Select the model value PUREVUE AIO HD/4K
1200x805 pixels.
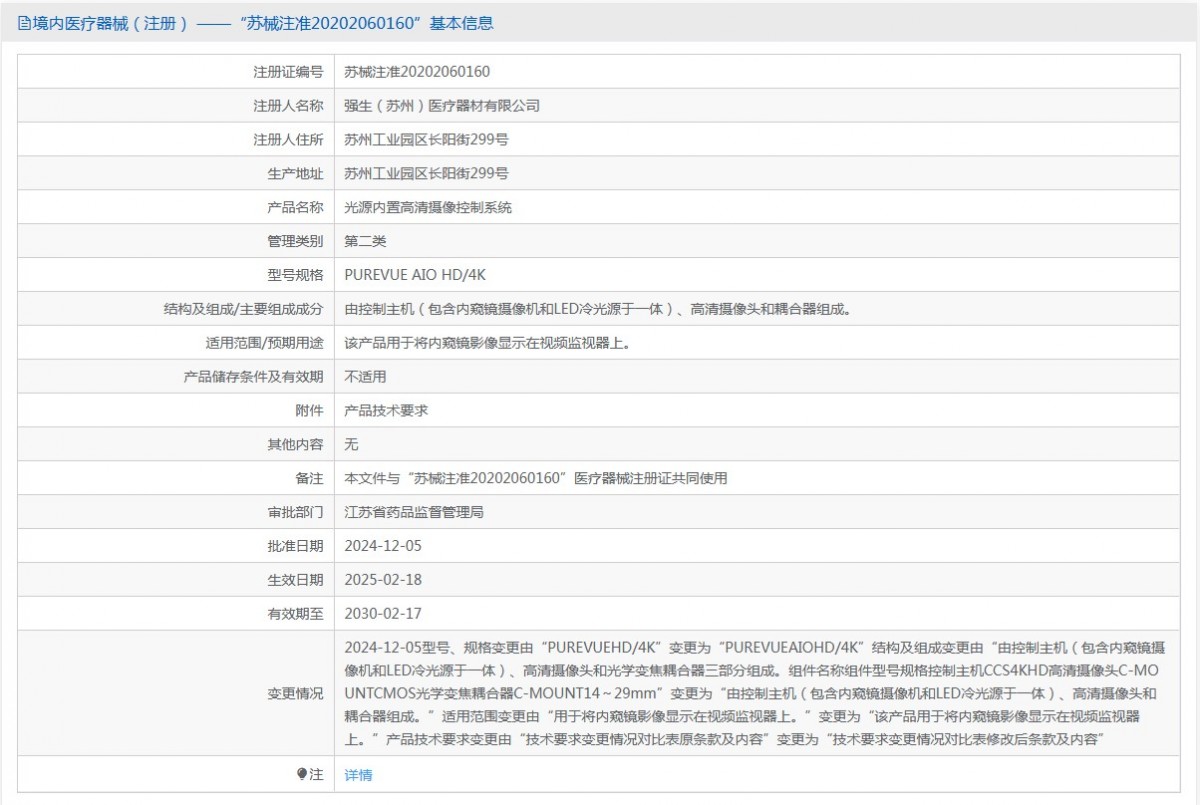pyautogui.click(x=415, y=275)
